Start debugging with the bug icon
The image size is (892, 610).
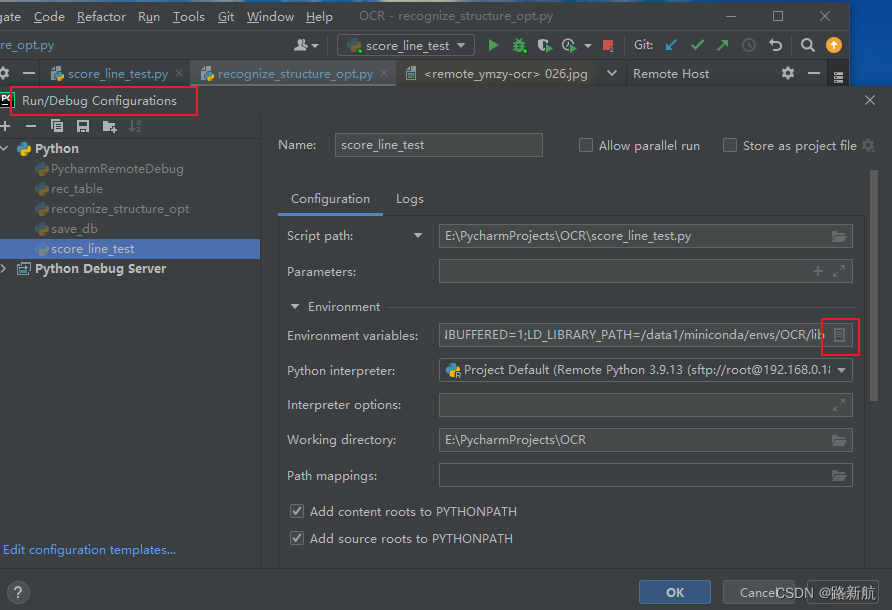519,45
